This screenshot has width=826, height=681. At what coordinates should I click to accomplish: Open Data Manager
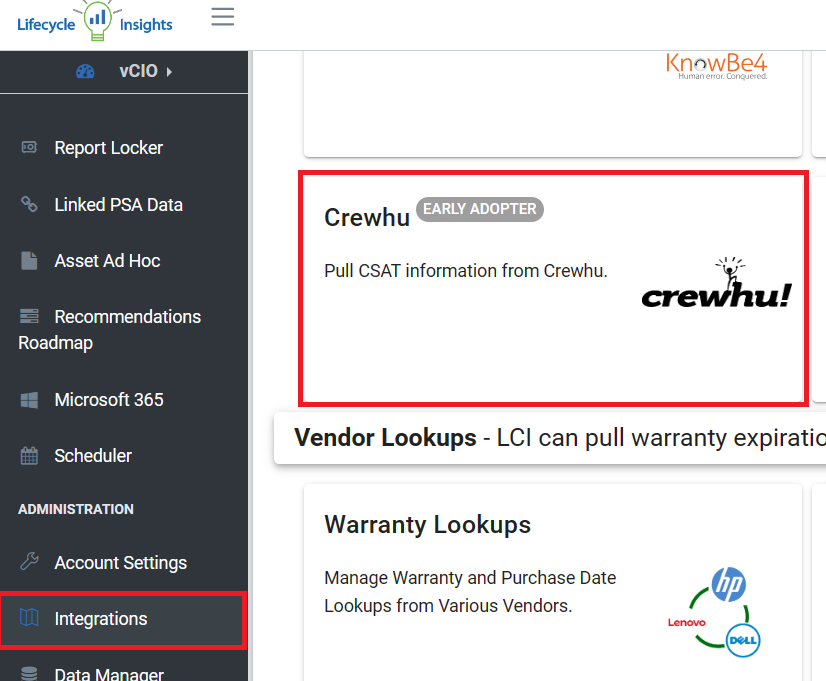[109, 674]
